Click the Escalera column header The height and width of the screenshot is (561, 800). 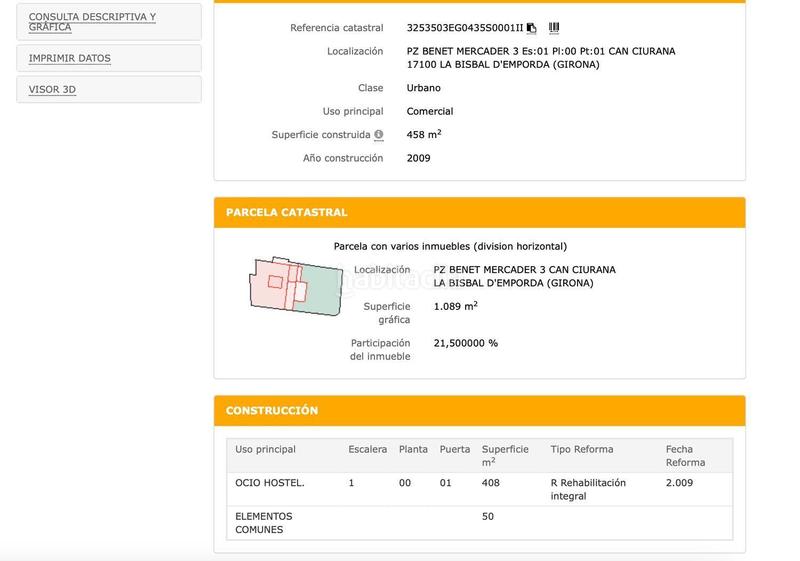(367, 449)
